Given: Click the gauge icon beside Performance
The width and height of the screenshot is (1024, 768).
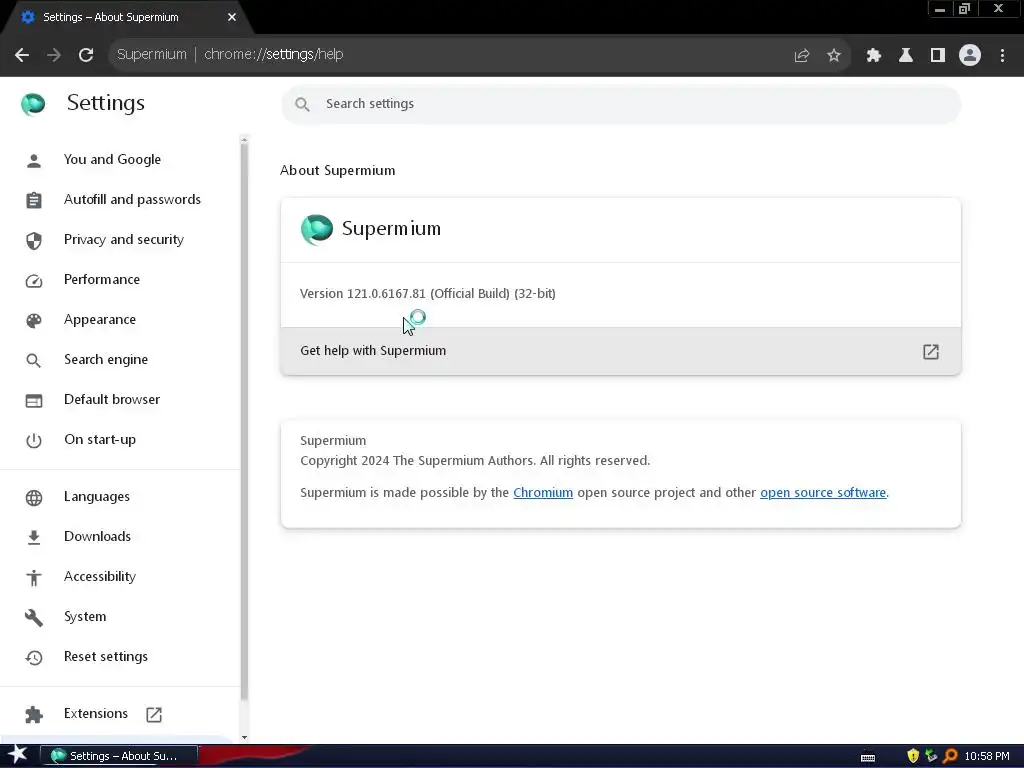Looking at the screenshot, I should point(34,281).
